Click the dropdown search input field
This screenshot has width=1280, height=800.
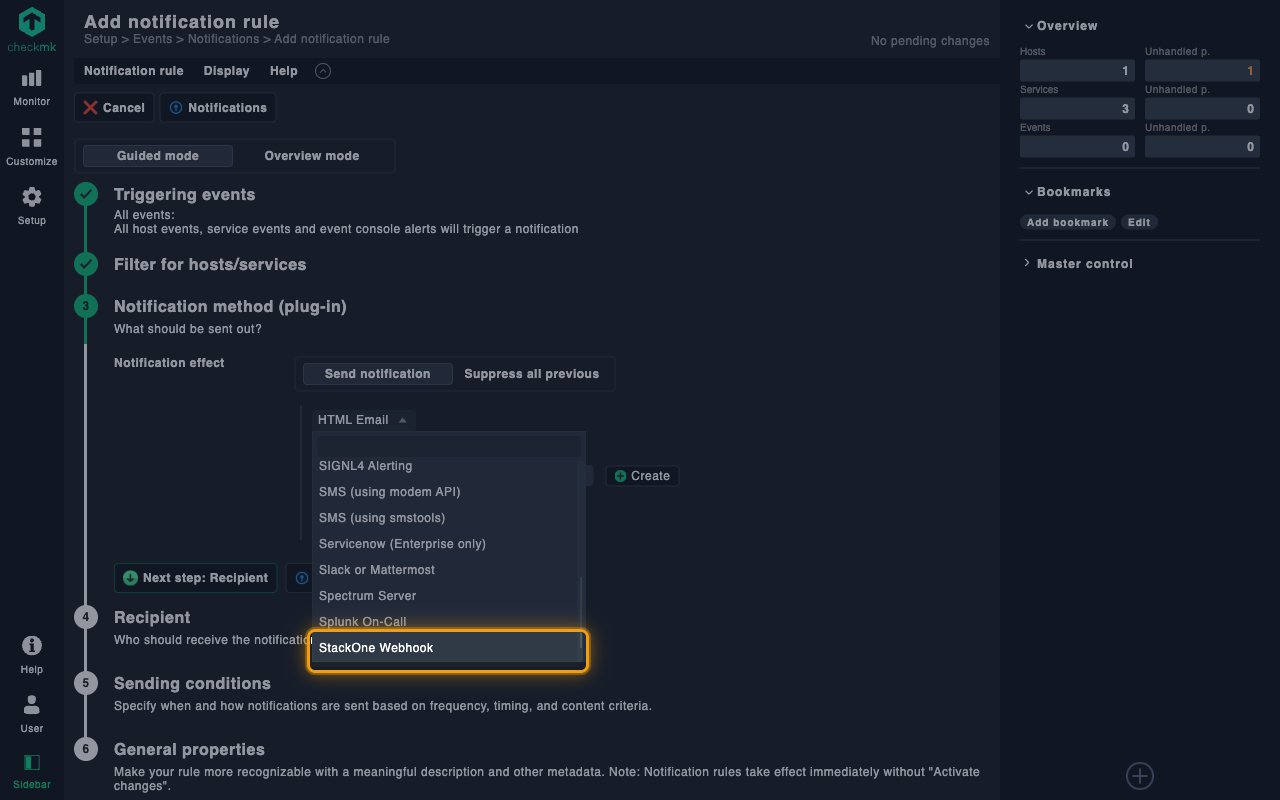coord(449,446)
